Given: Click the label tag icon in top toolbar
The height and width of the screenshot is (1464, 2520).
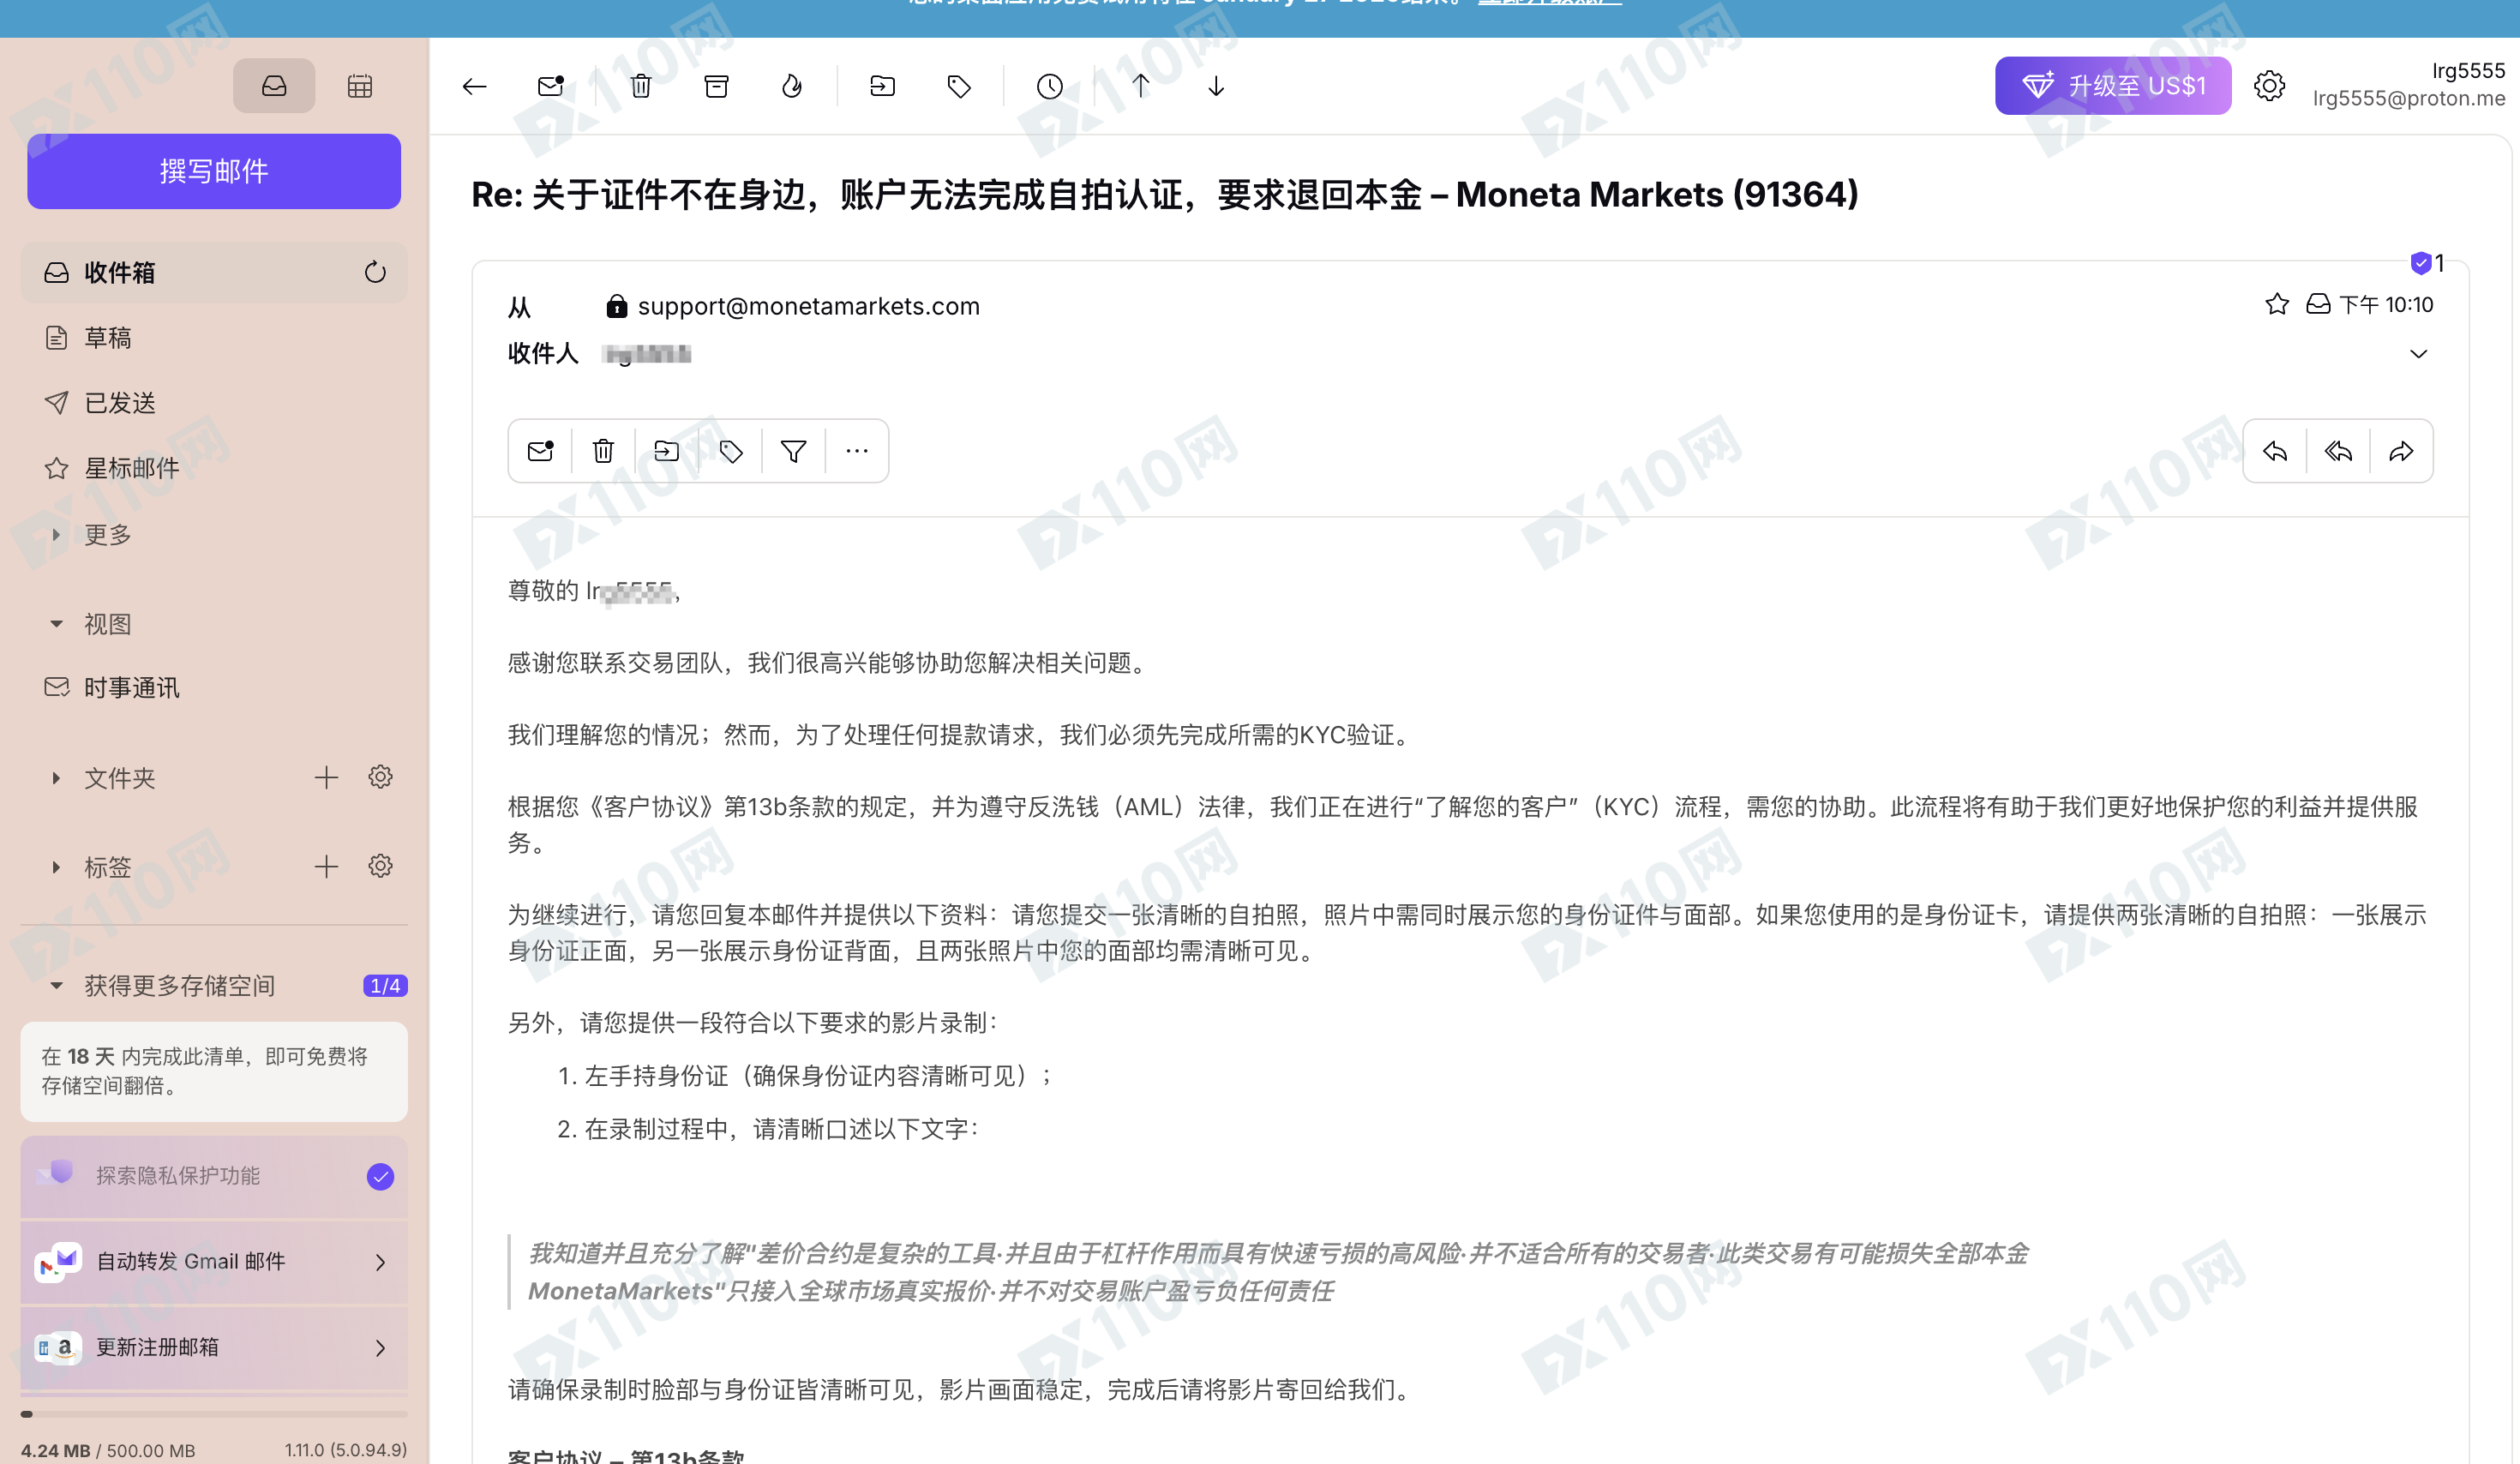Looking at the screenshot, I should point(958,87).
